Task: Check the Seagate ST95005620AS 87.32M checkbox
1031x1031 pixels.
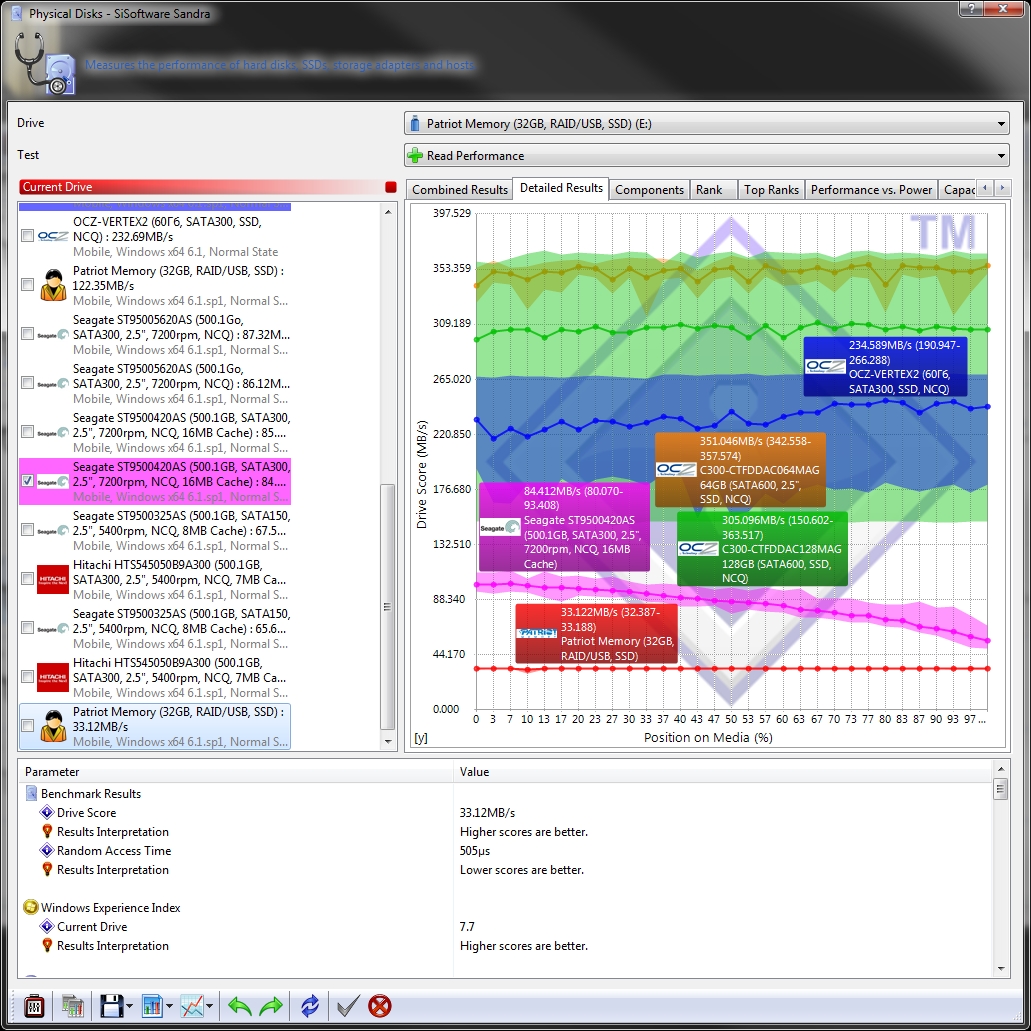Action: (x=28, y=333)
